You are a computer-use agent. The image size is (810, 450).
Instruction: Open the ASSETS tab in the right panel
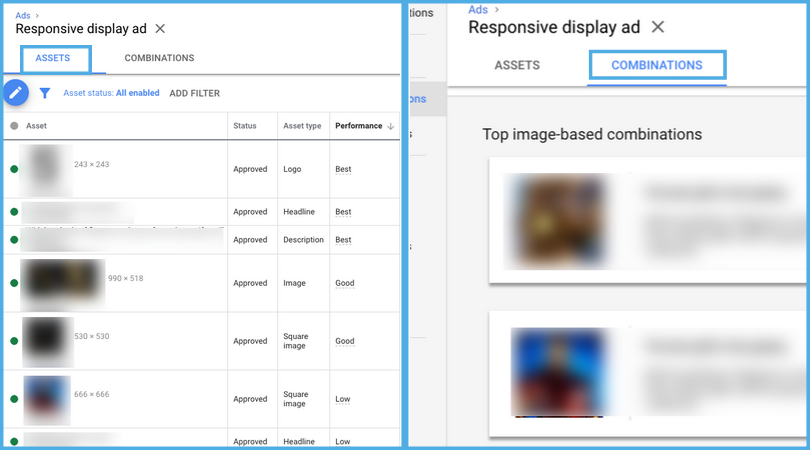point(517,66)
